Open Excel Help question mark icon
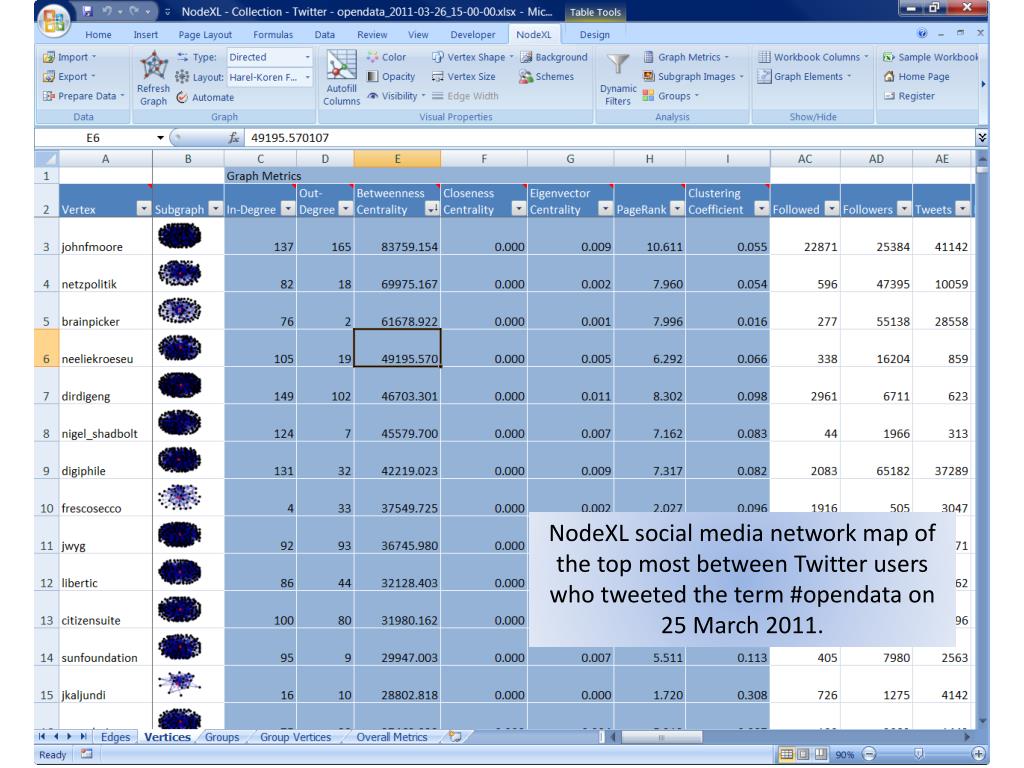Image resolution: width=1024 pixels, height=768 pixels. tap(922, 33)
